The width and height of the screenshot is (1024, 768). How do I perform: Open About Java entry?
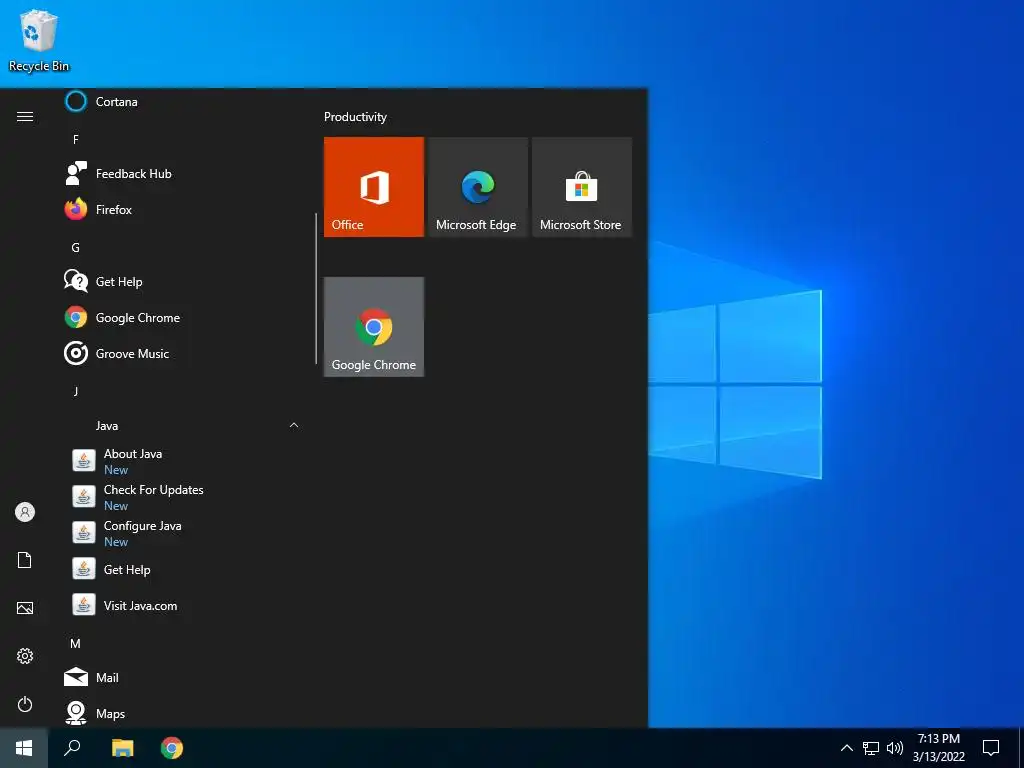(183, 461)
